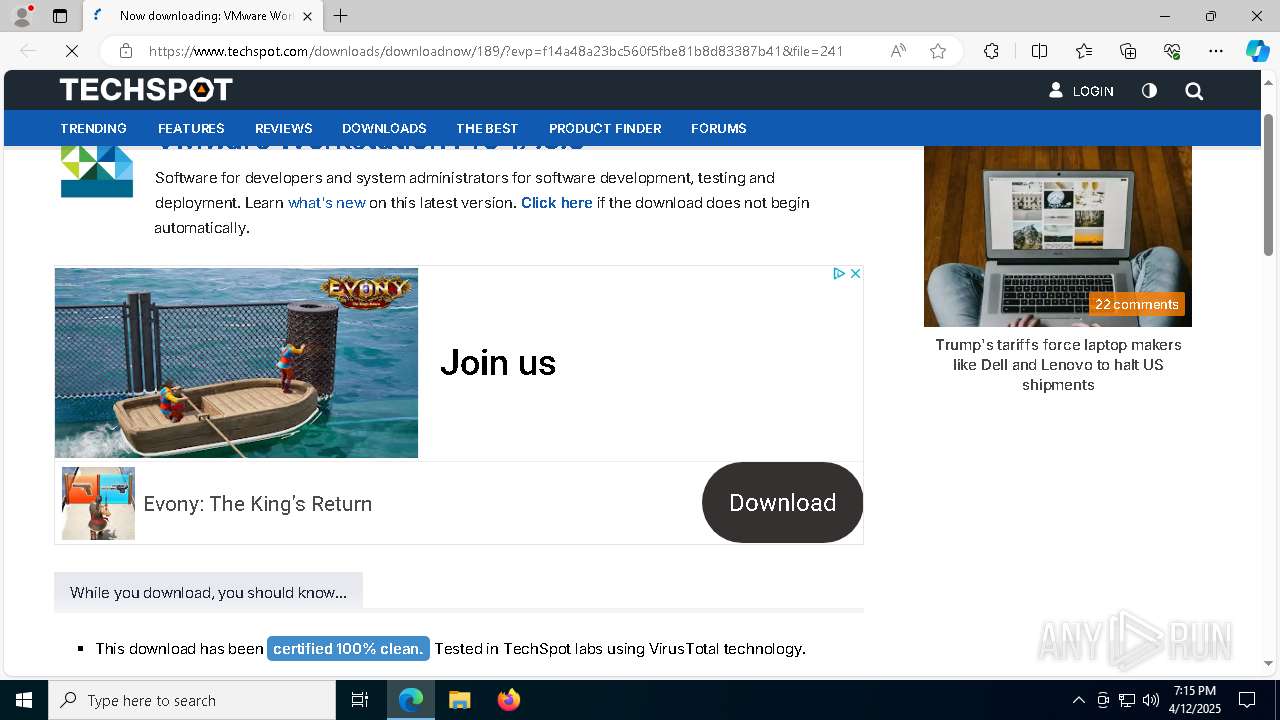
Task: Click the laptop article thumbnail
Action: (x=1058, y=236)
